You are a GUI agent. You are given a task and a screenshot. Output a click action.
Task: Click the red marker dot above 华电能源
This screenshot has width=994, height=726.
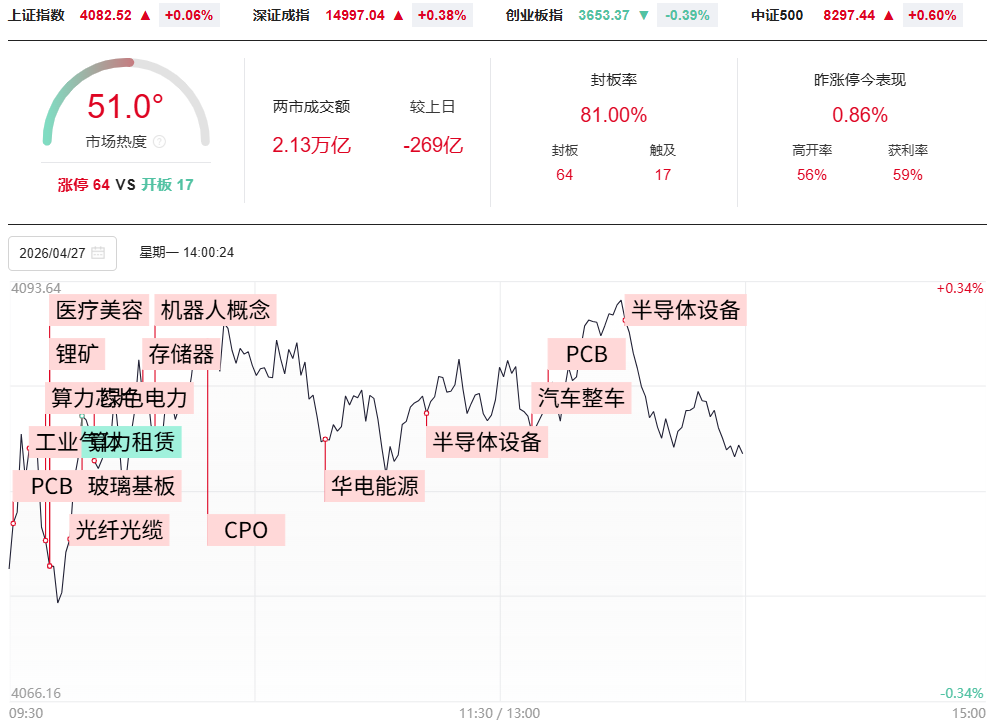click(x=326, y=439)
